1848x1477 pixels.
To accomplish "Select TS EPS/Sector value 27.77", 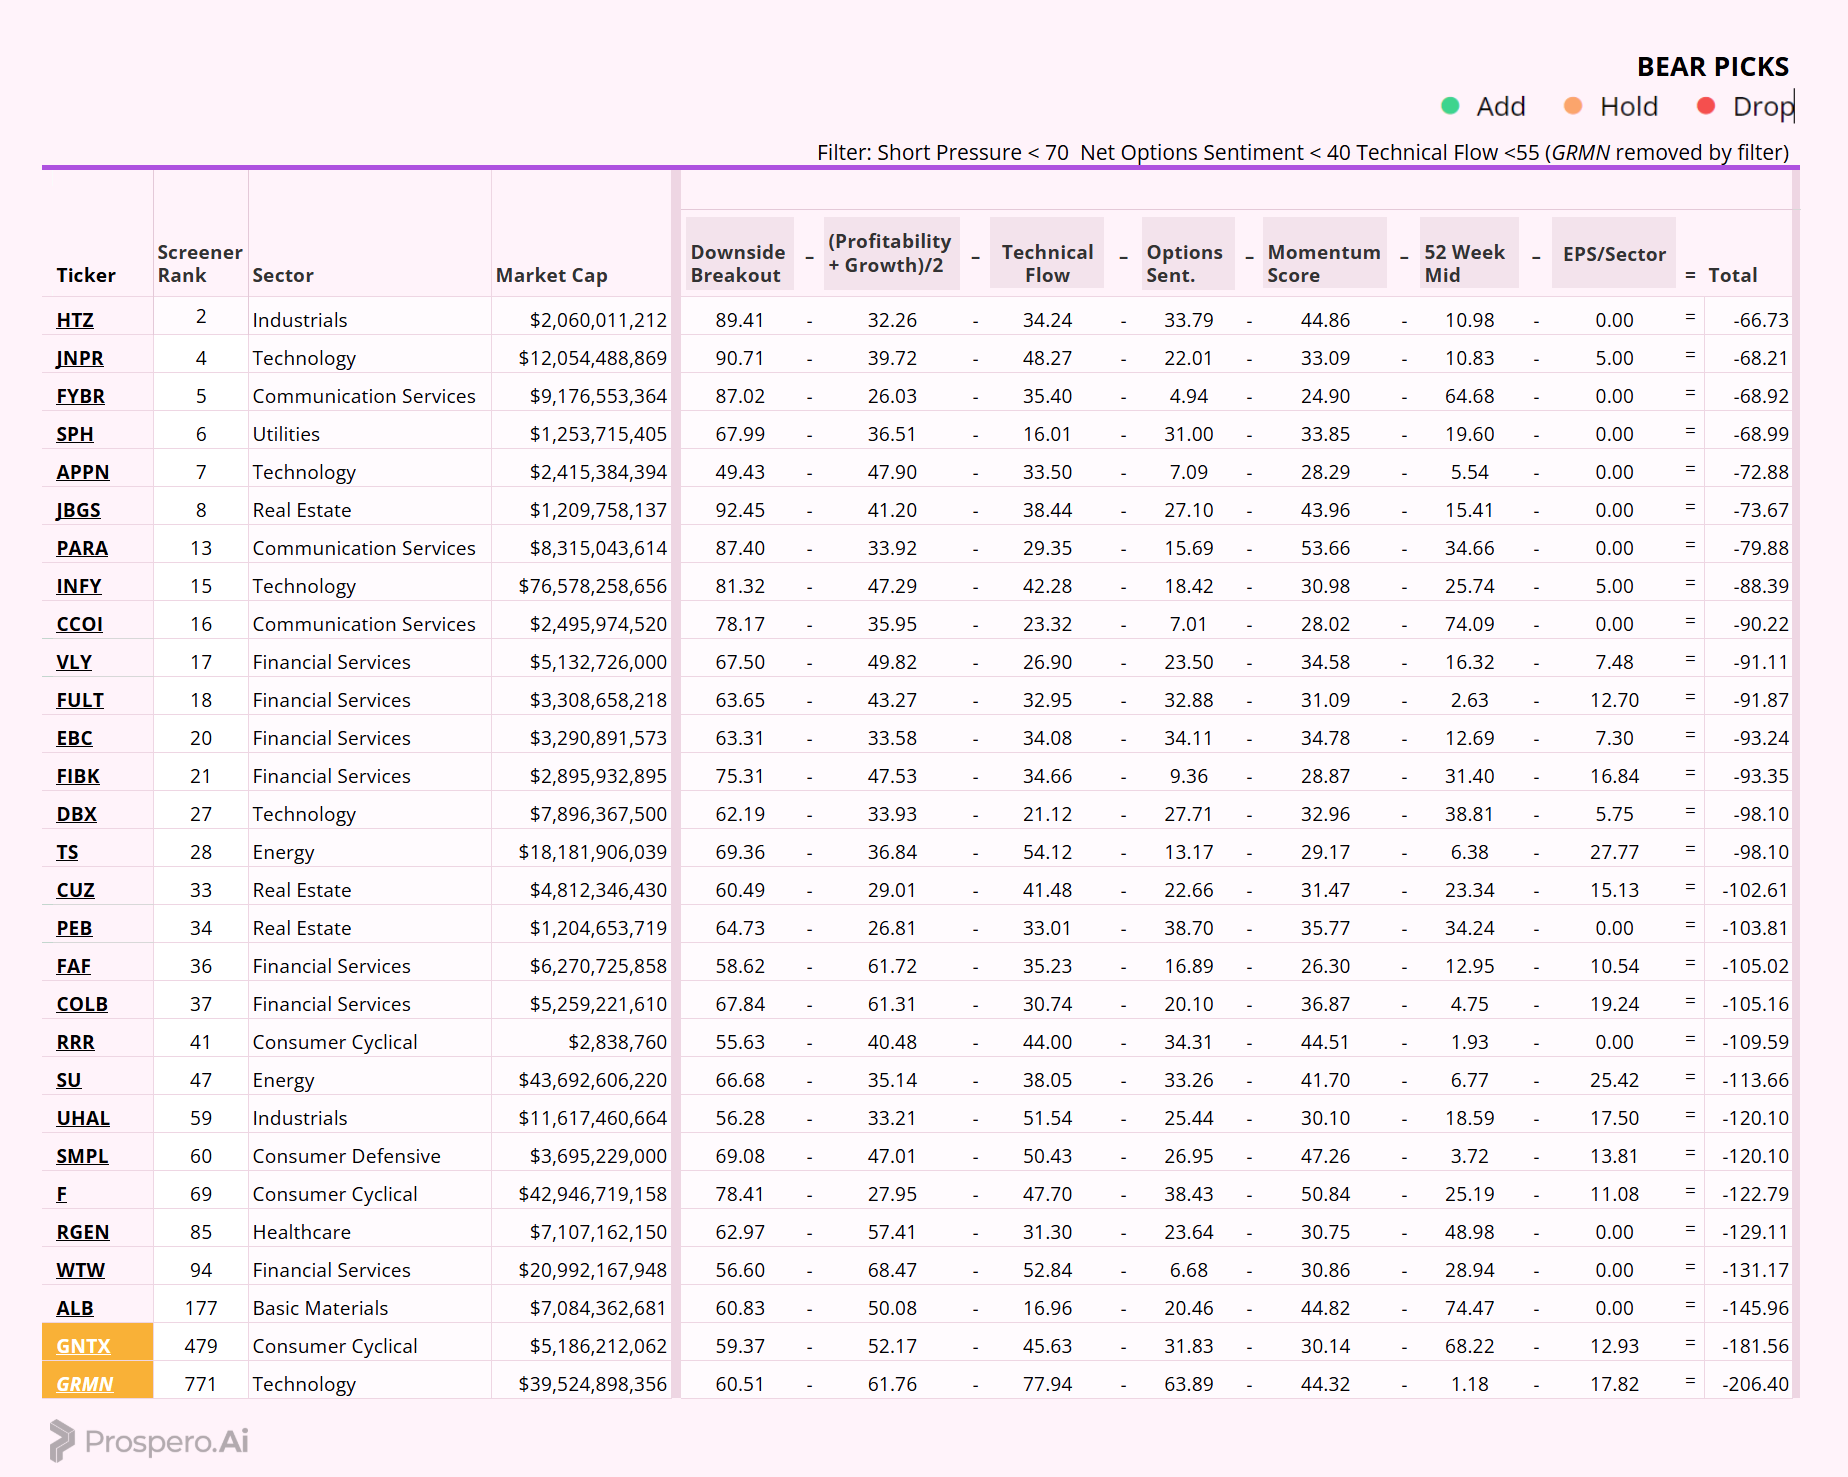I will click(x=1614, y=852).
